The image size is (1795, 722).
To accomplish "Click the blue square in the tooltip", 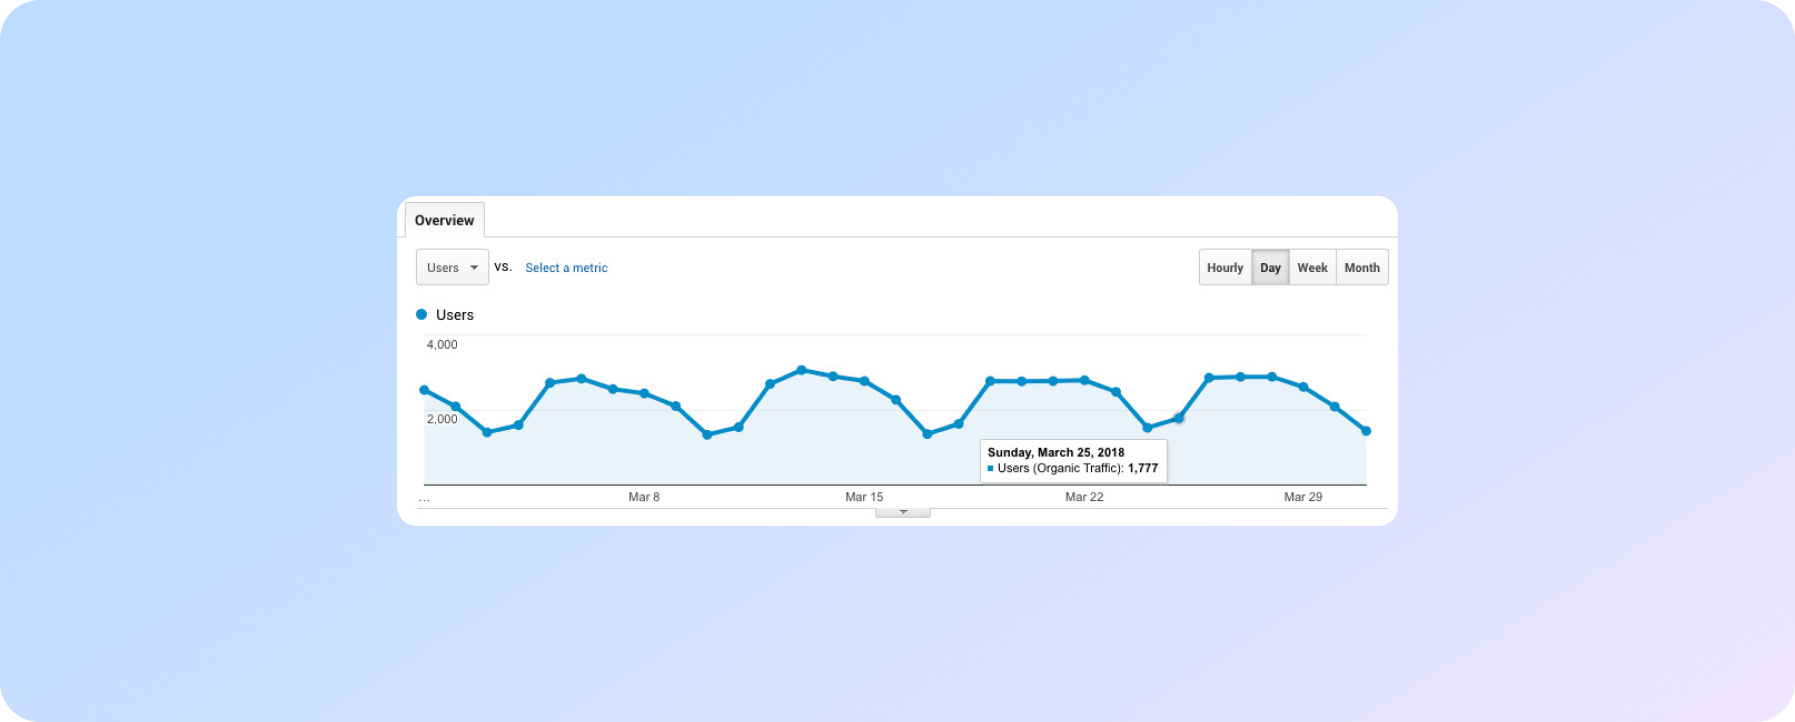I will point(991,468).
